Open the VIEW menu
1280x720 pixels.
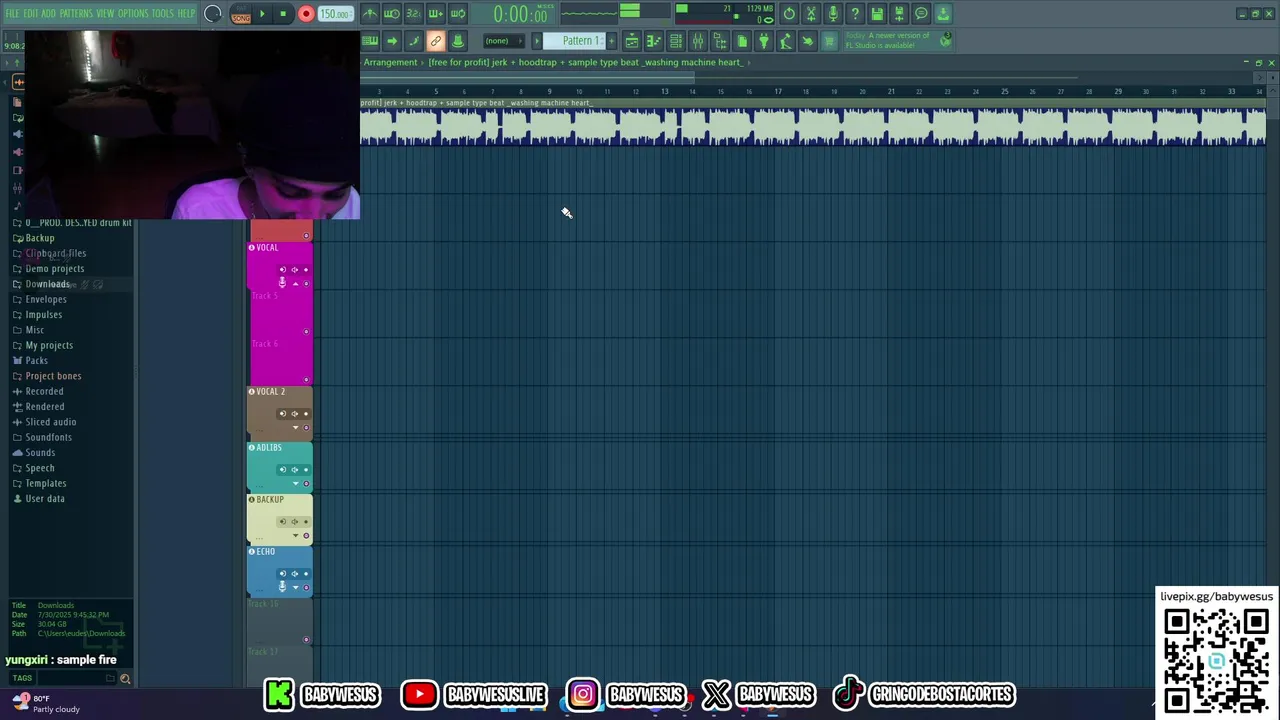(105, 13)
